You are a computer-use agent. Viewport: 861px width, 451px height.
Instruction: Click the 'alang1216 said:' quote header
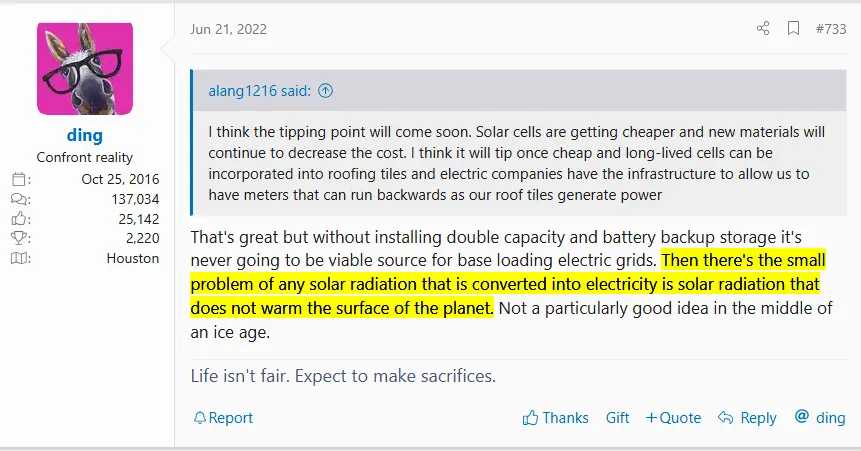pyautogui.click(x=261, y=91)
